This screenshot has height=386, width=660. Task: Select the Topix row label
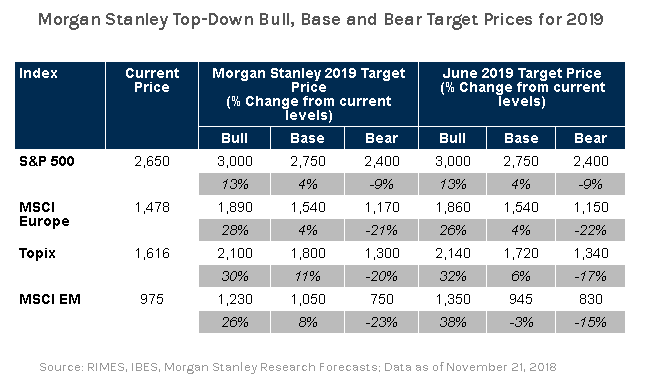[x=37, y=253]
